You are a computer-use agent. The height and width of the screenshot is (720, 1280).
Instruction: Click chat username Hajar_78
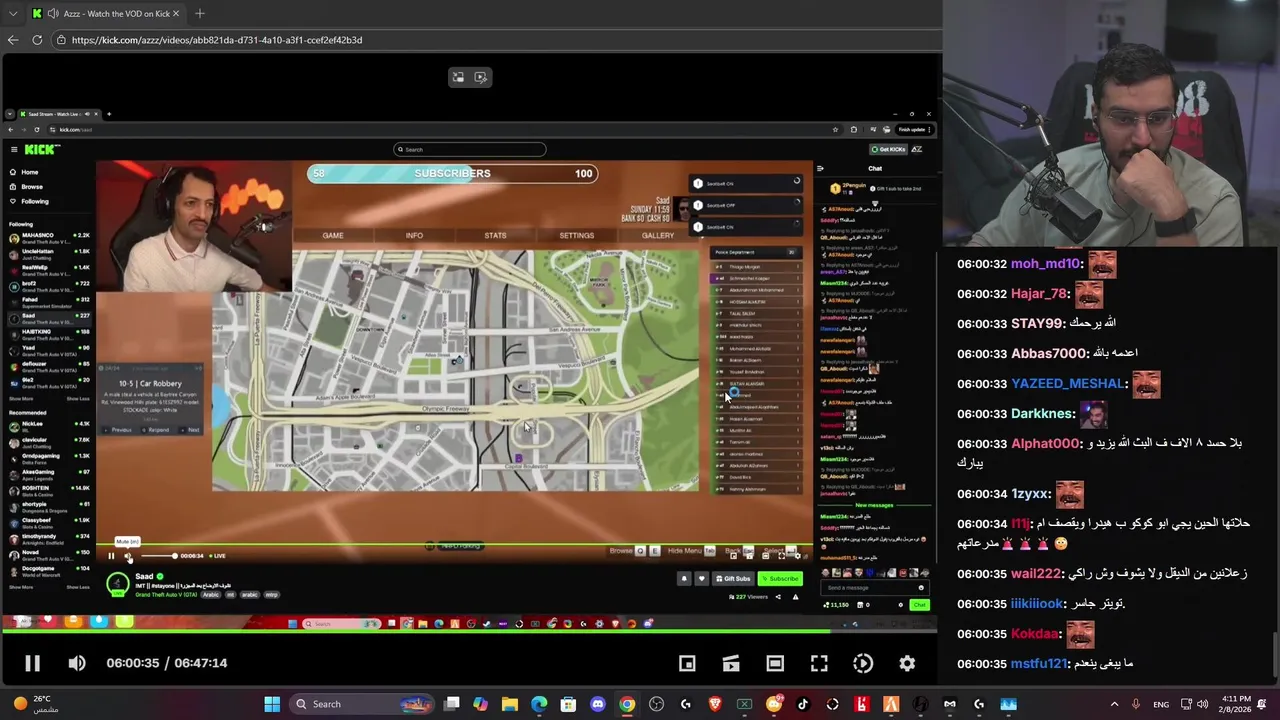(1039, 294)
